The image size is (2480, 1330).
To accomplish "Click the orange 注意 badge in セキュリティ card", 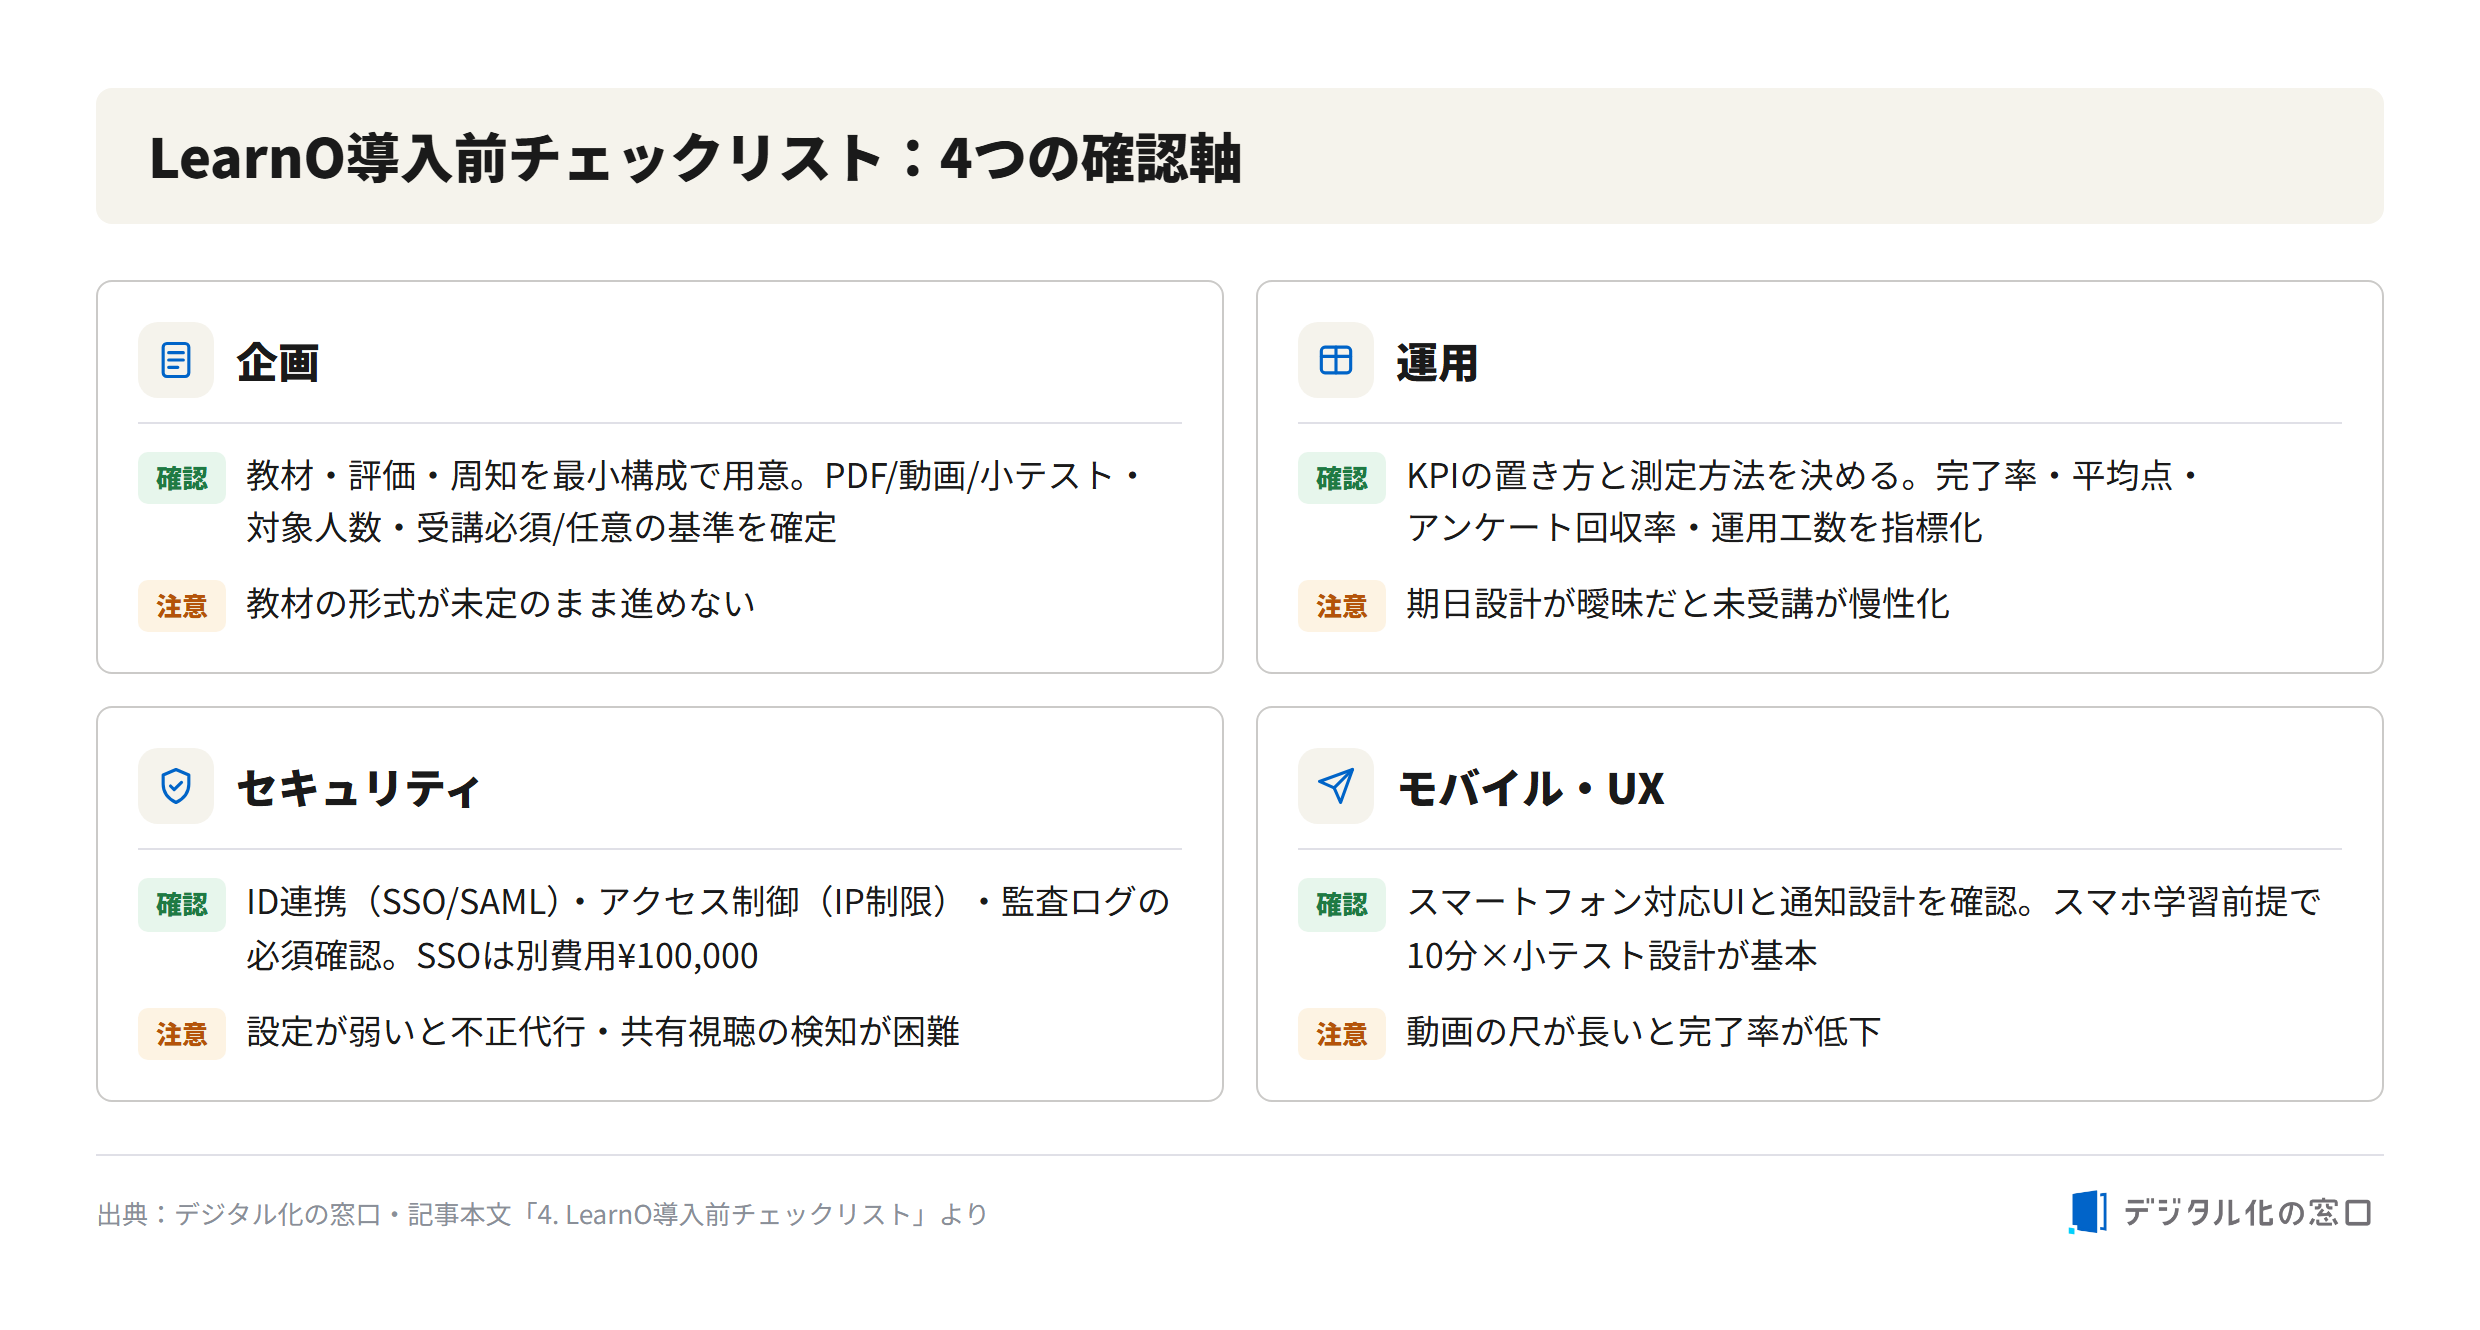I will coord(182,1033).
